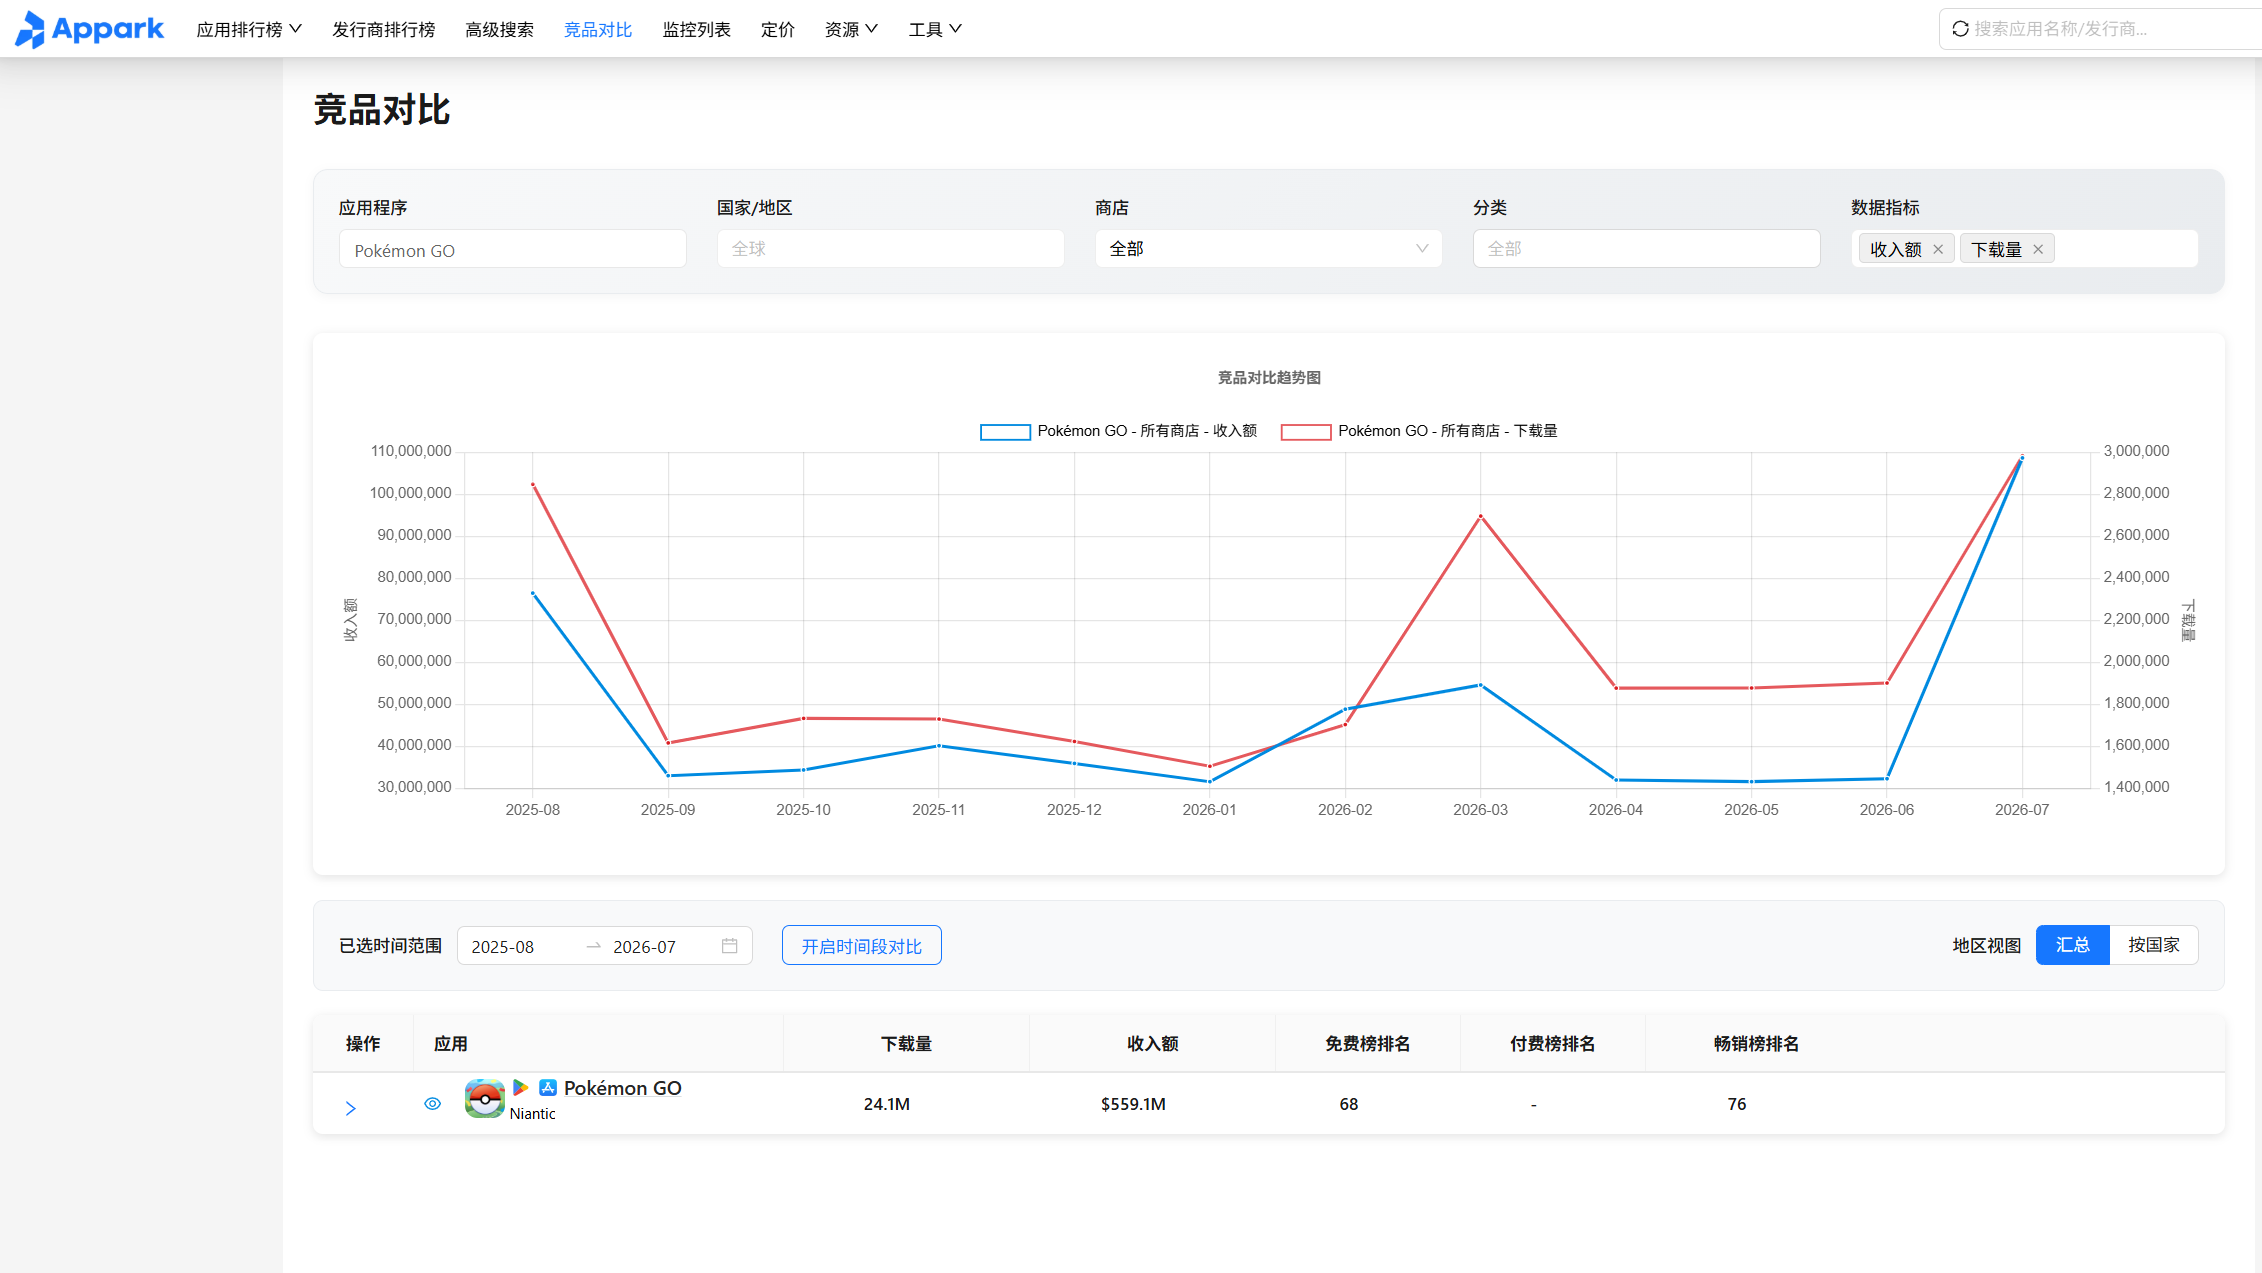Image resolution: width=2262 pixels, height=1273 pixels.
Task: Click the 下载量 column header
Action: (906, 1044)
